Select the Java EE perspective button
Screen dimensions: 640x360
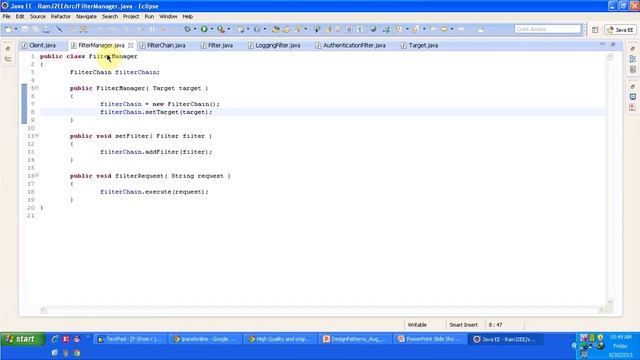tap(620, 30)
